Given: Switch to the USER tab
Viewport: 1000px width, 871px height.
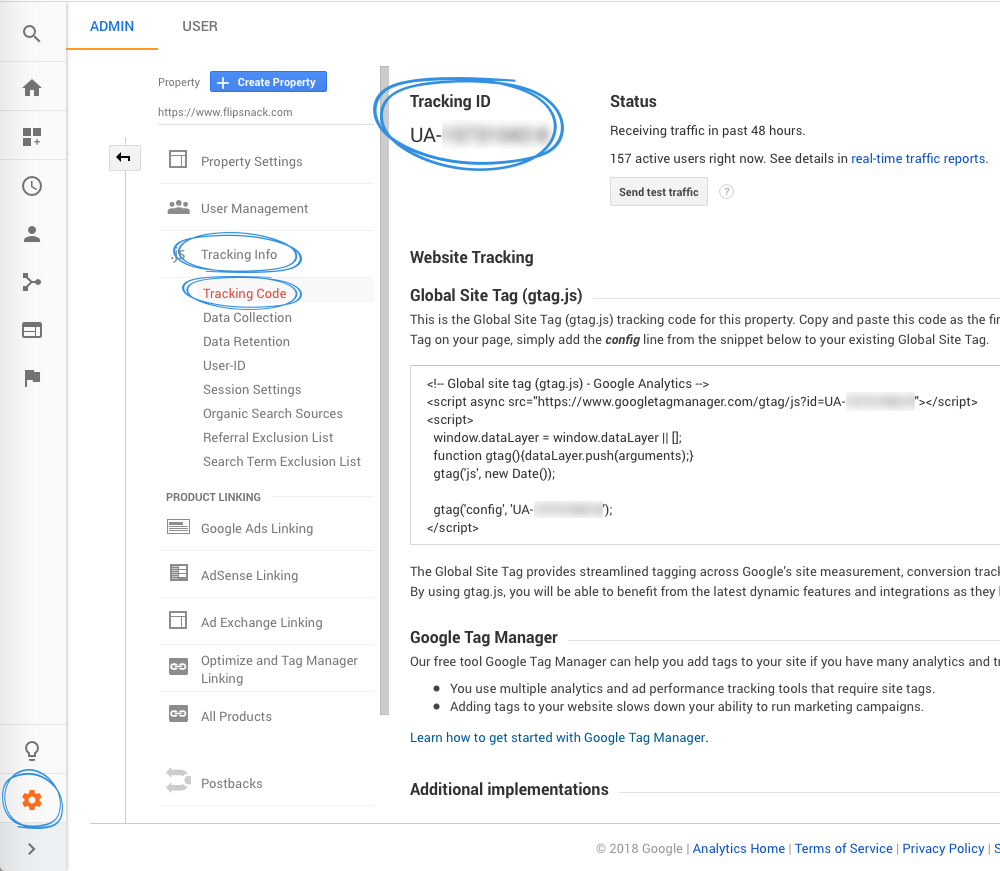Looking at the screenshot, I should tap(200, 26).
